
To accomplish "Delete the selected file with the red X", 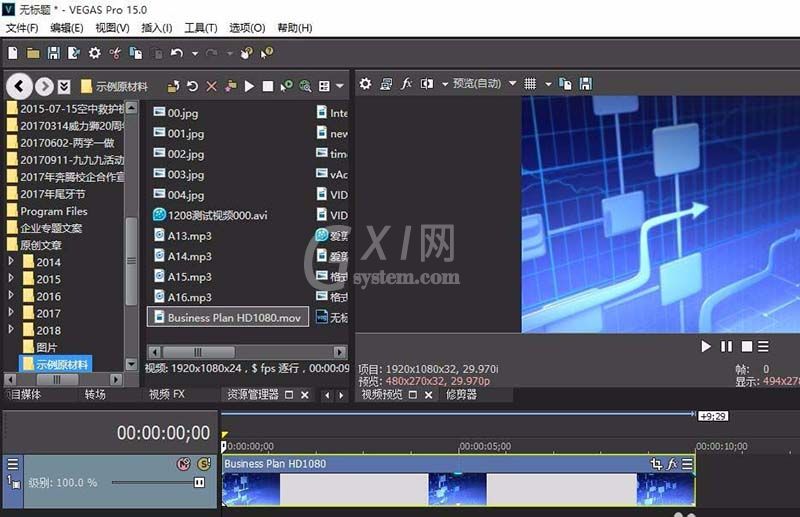I will click(x=211, y=86).
